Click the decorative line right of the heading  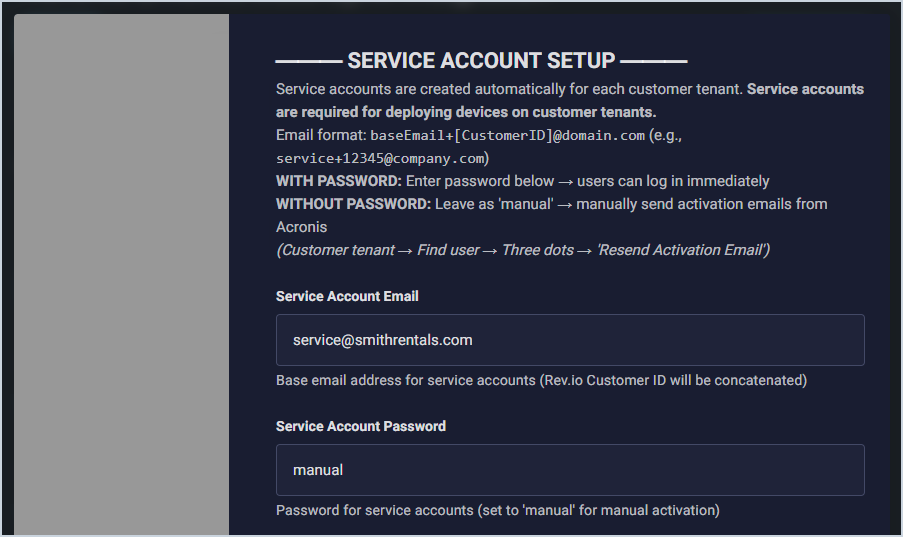(654, 62)
